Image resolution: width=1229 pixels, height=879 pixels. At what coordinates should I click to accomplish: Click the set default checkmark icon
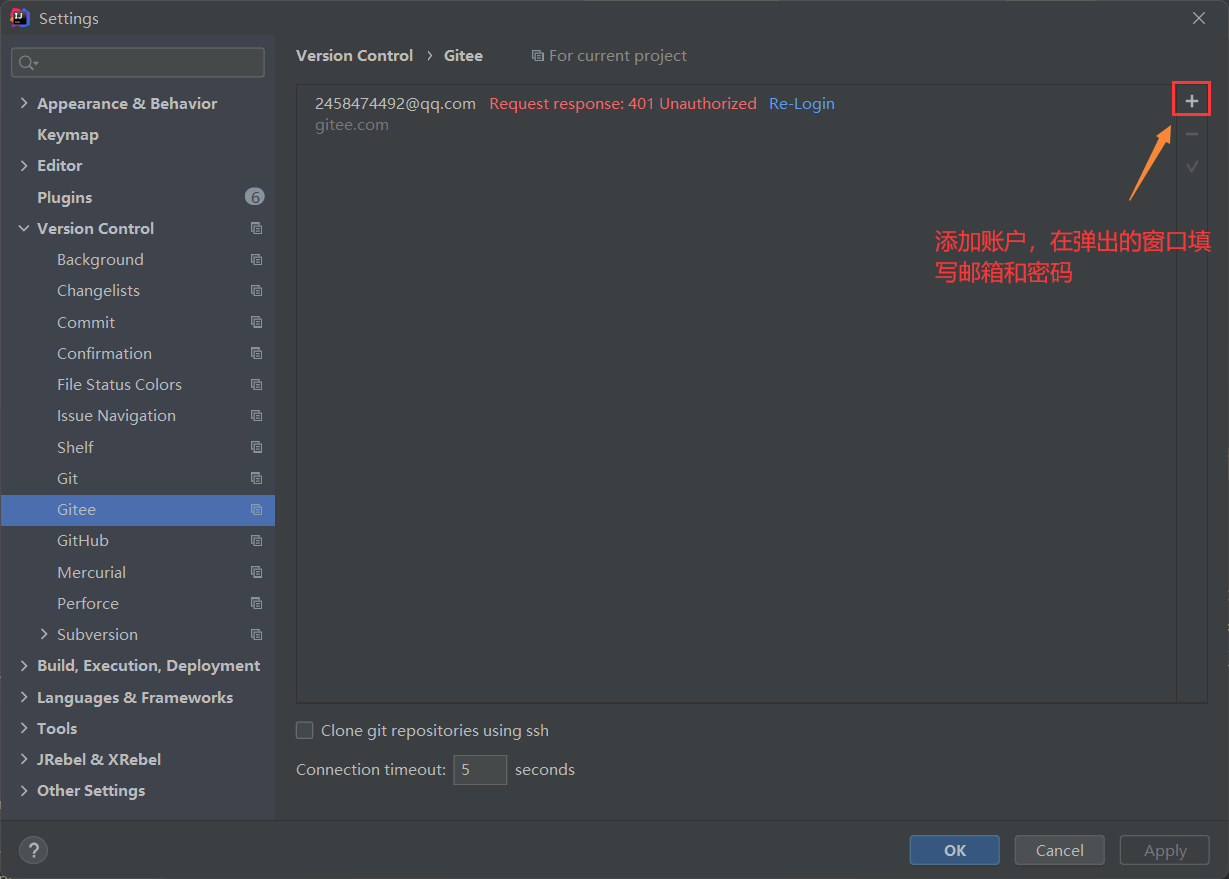click(x=1191, y=167)
